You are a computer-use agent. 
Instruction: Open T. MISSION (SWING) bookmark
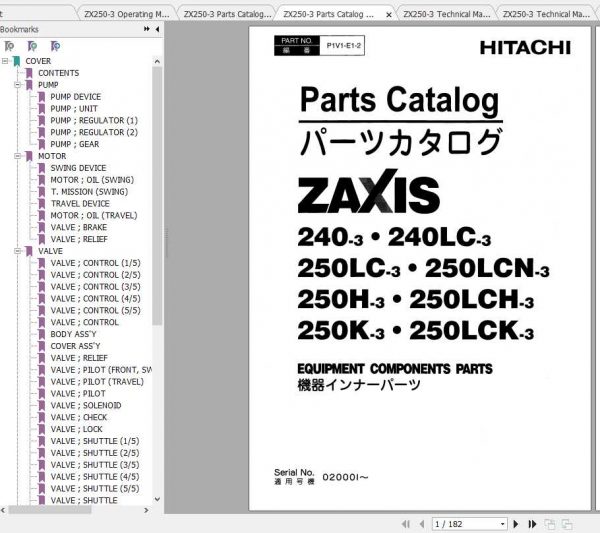point(89,192)
